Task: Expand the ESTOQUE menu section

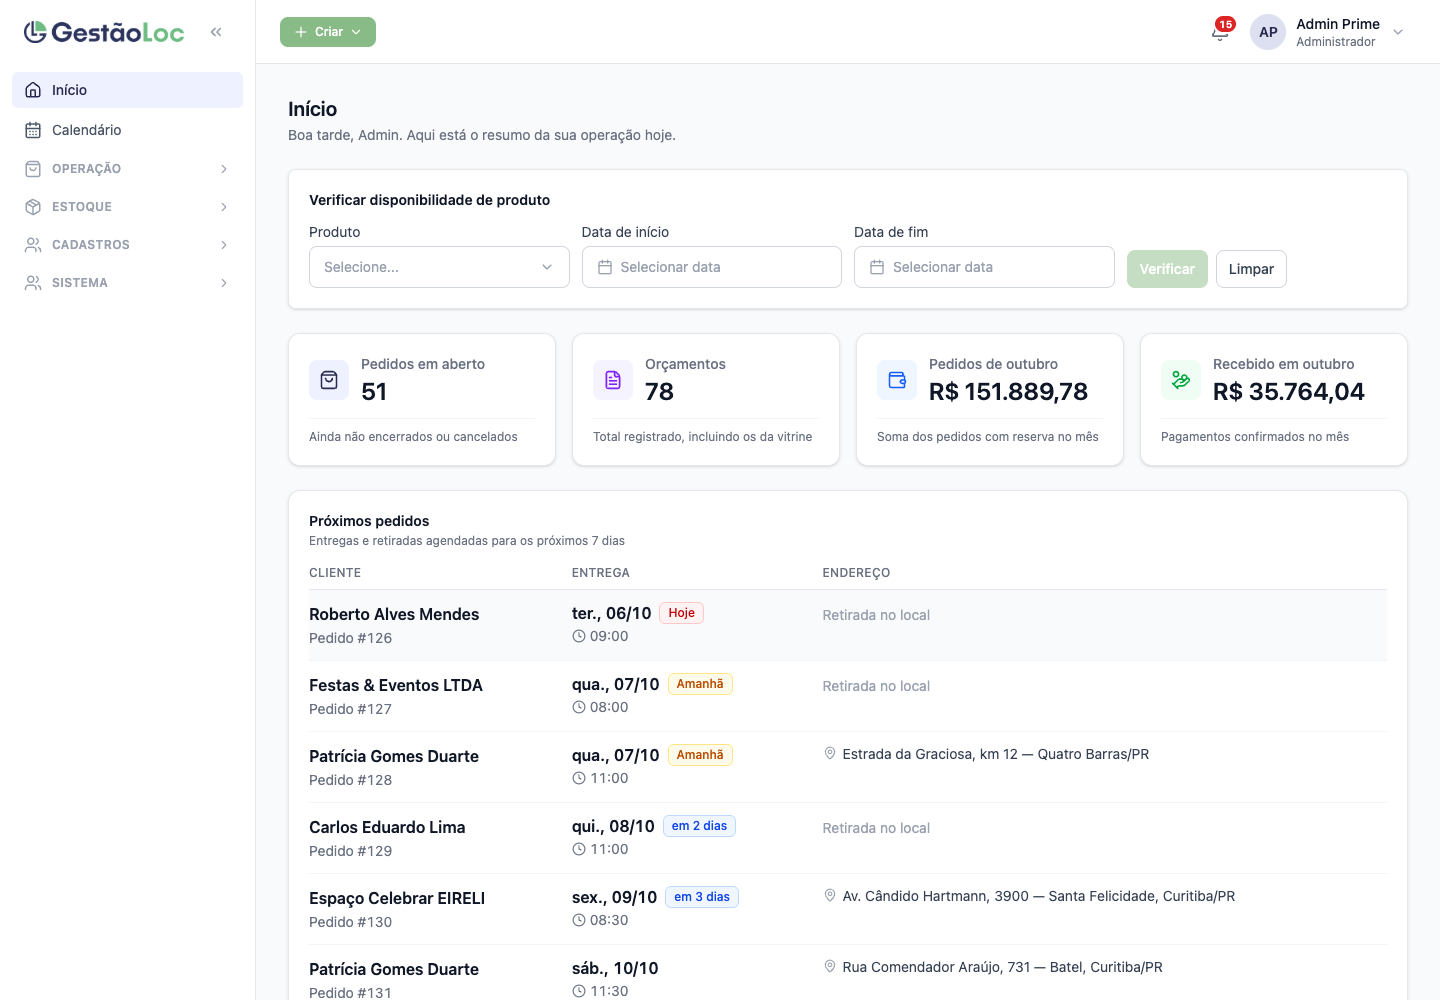Action: point(127,207)
